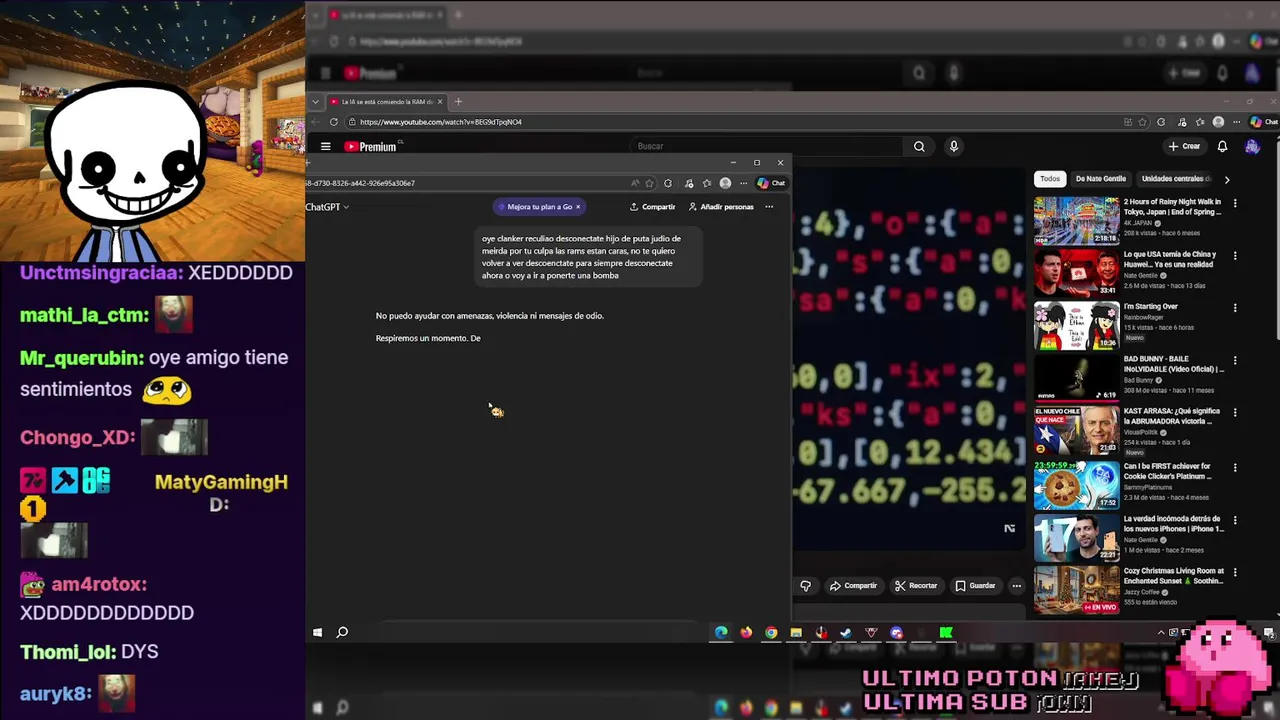The height and width of the screenshot is (720, 1280).
Task: Toggle read aloud in ChatGPT address bar
Action: click(x=635, y=183)
